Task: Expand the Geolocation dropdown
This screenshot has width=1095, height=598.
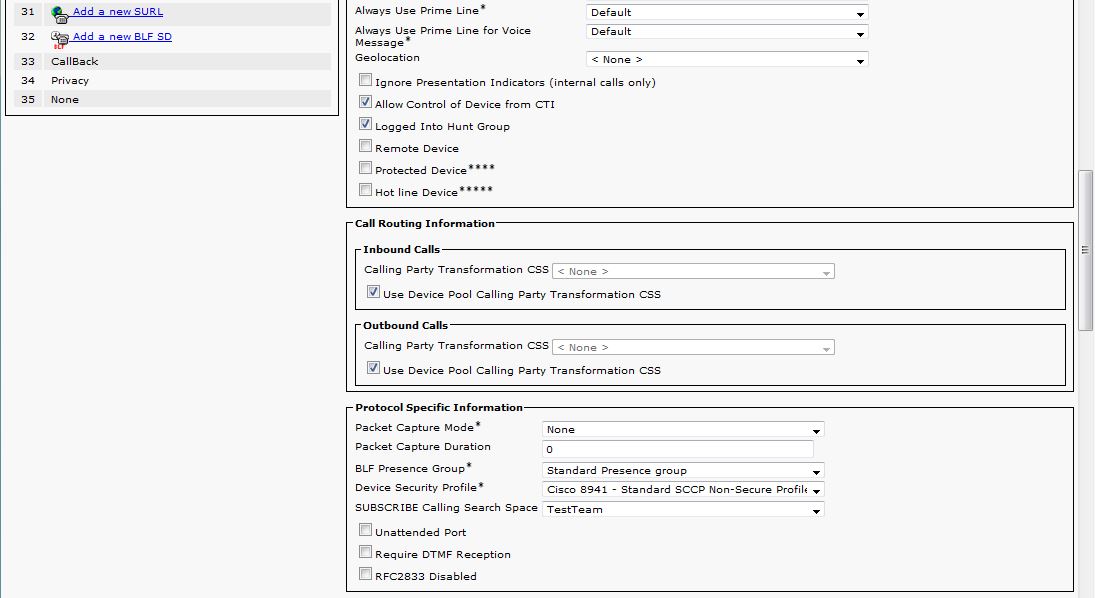Action: point(726,60)
